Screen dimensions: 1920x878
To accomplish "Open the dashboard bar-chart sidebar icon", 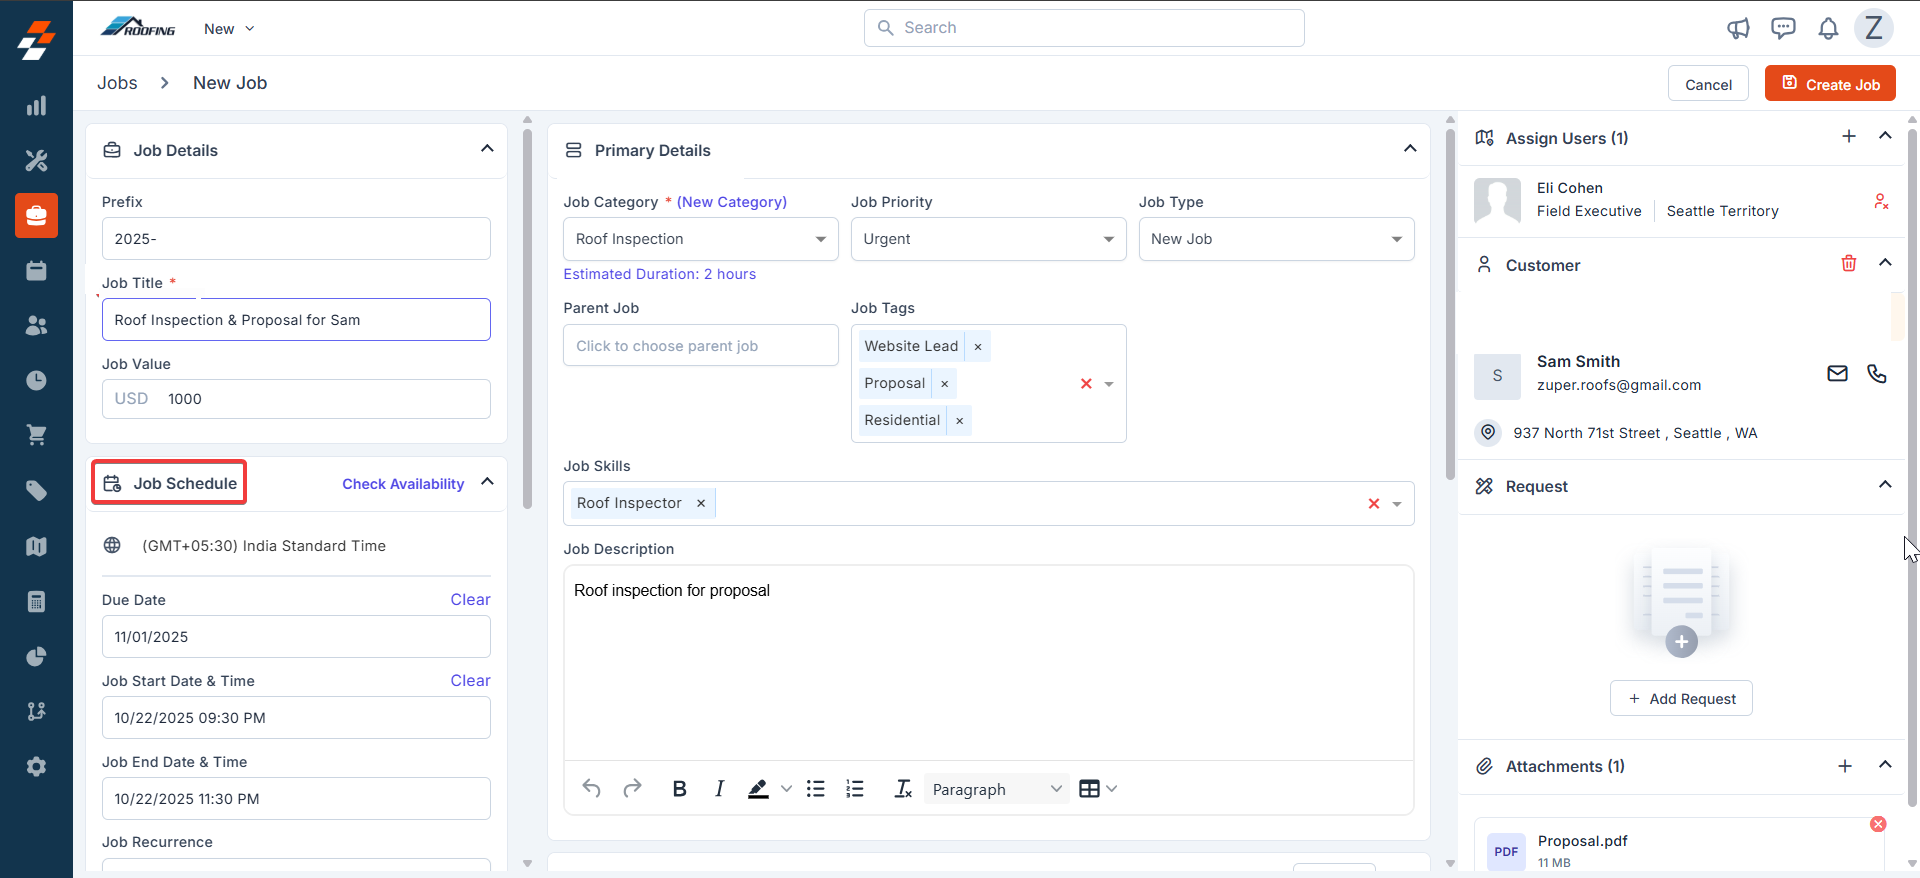I will pyautogui.click(x=36, y=106).
